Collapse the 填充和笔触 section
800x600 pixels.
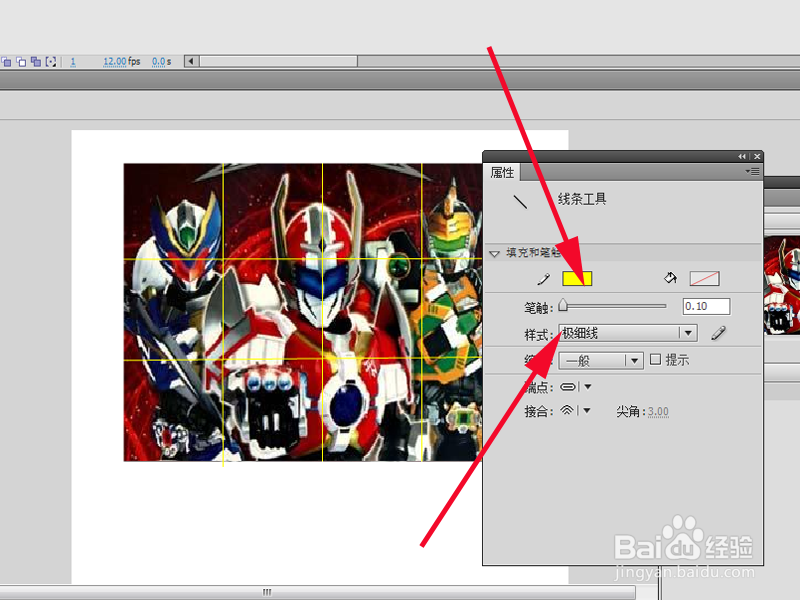[494, 253]
